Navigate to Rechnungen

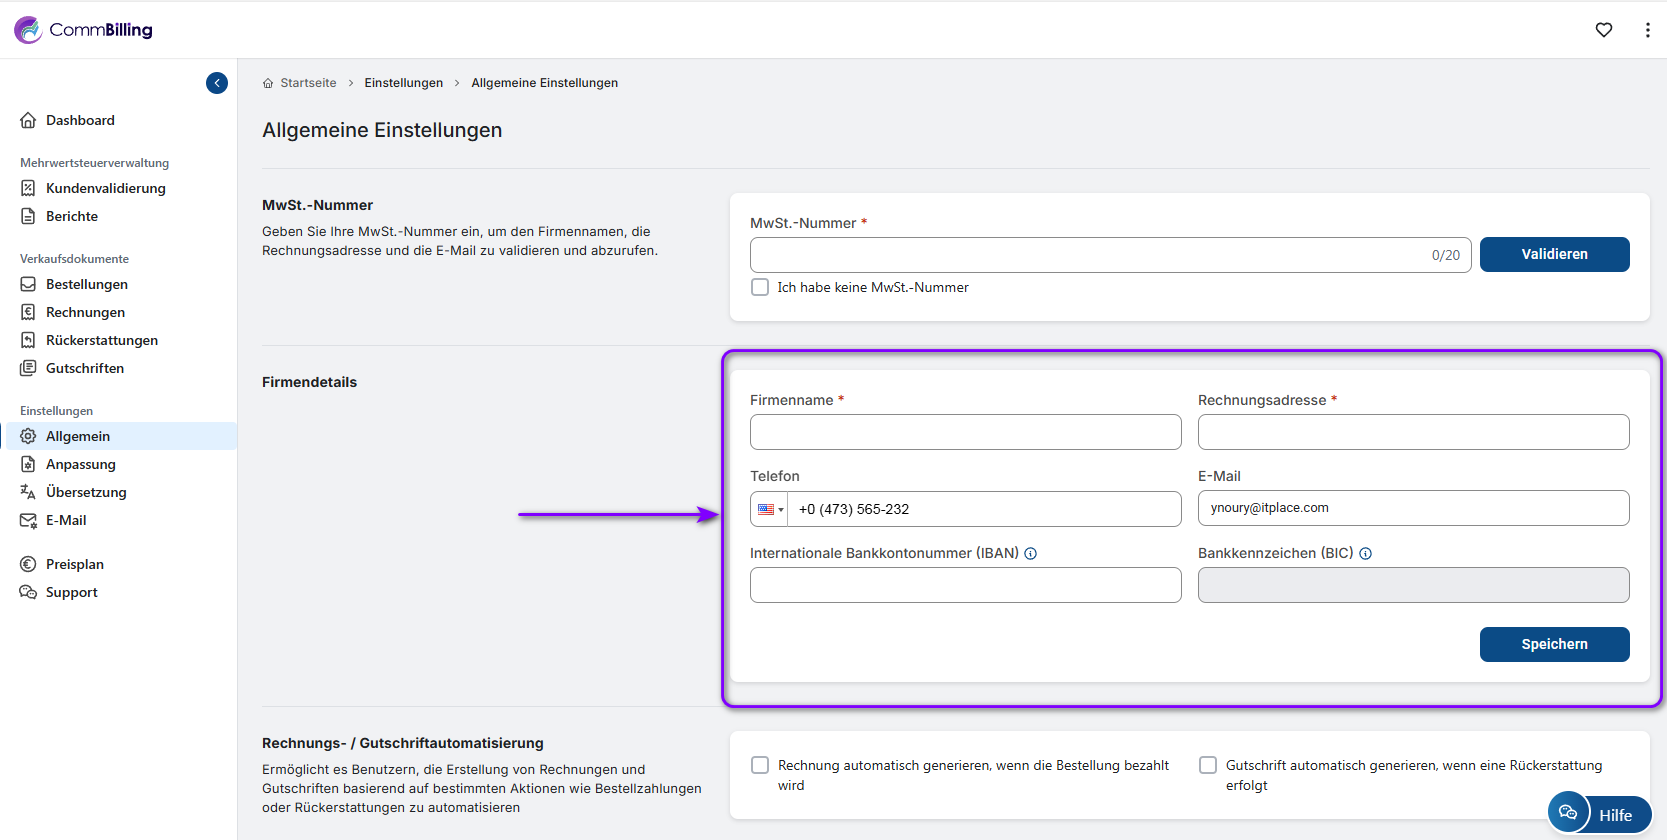(85, 312)
